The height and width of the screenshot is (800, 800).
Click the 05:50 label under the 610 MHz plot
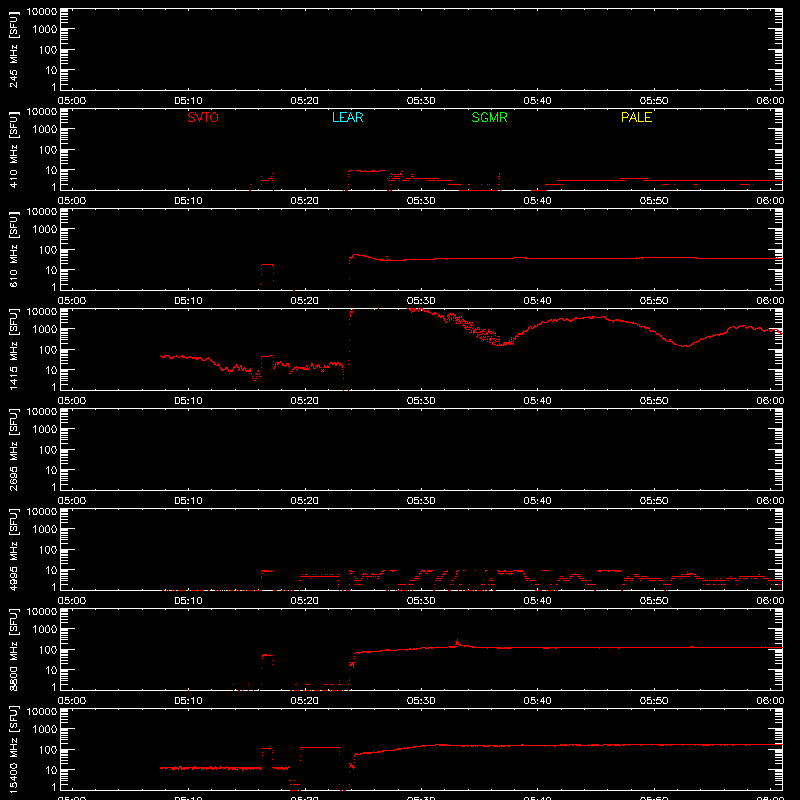[x=654, y=301]
